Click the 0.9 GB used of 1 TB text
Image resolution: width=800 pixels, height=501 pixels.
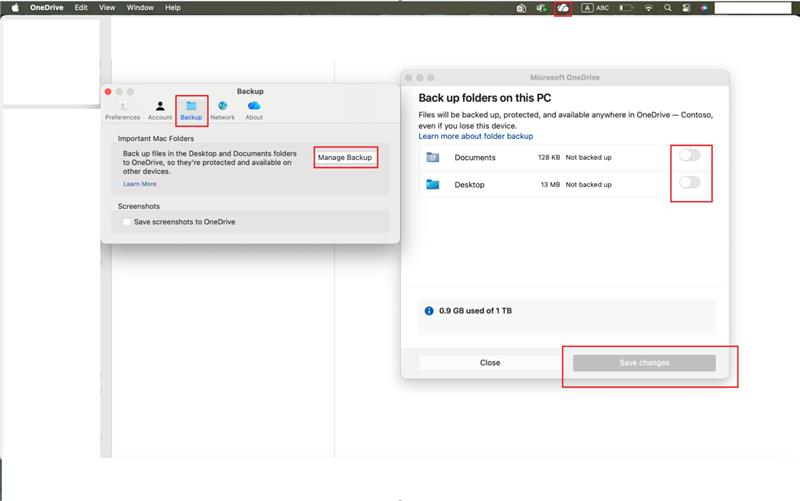476,311
